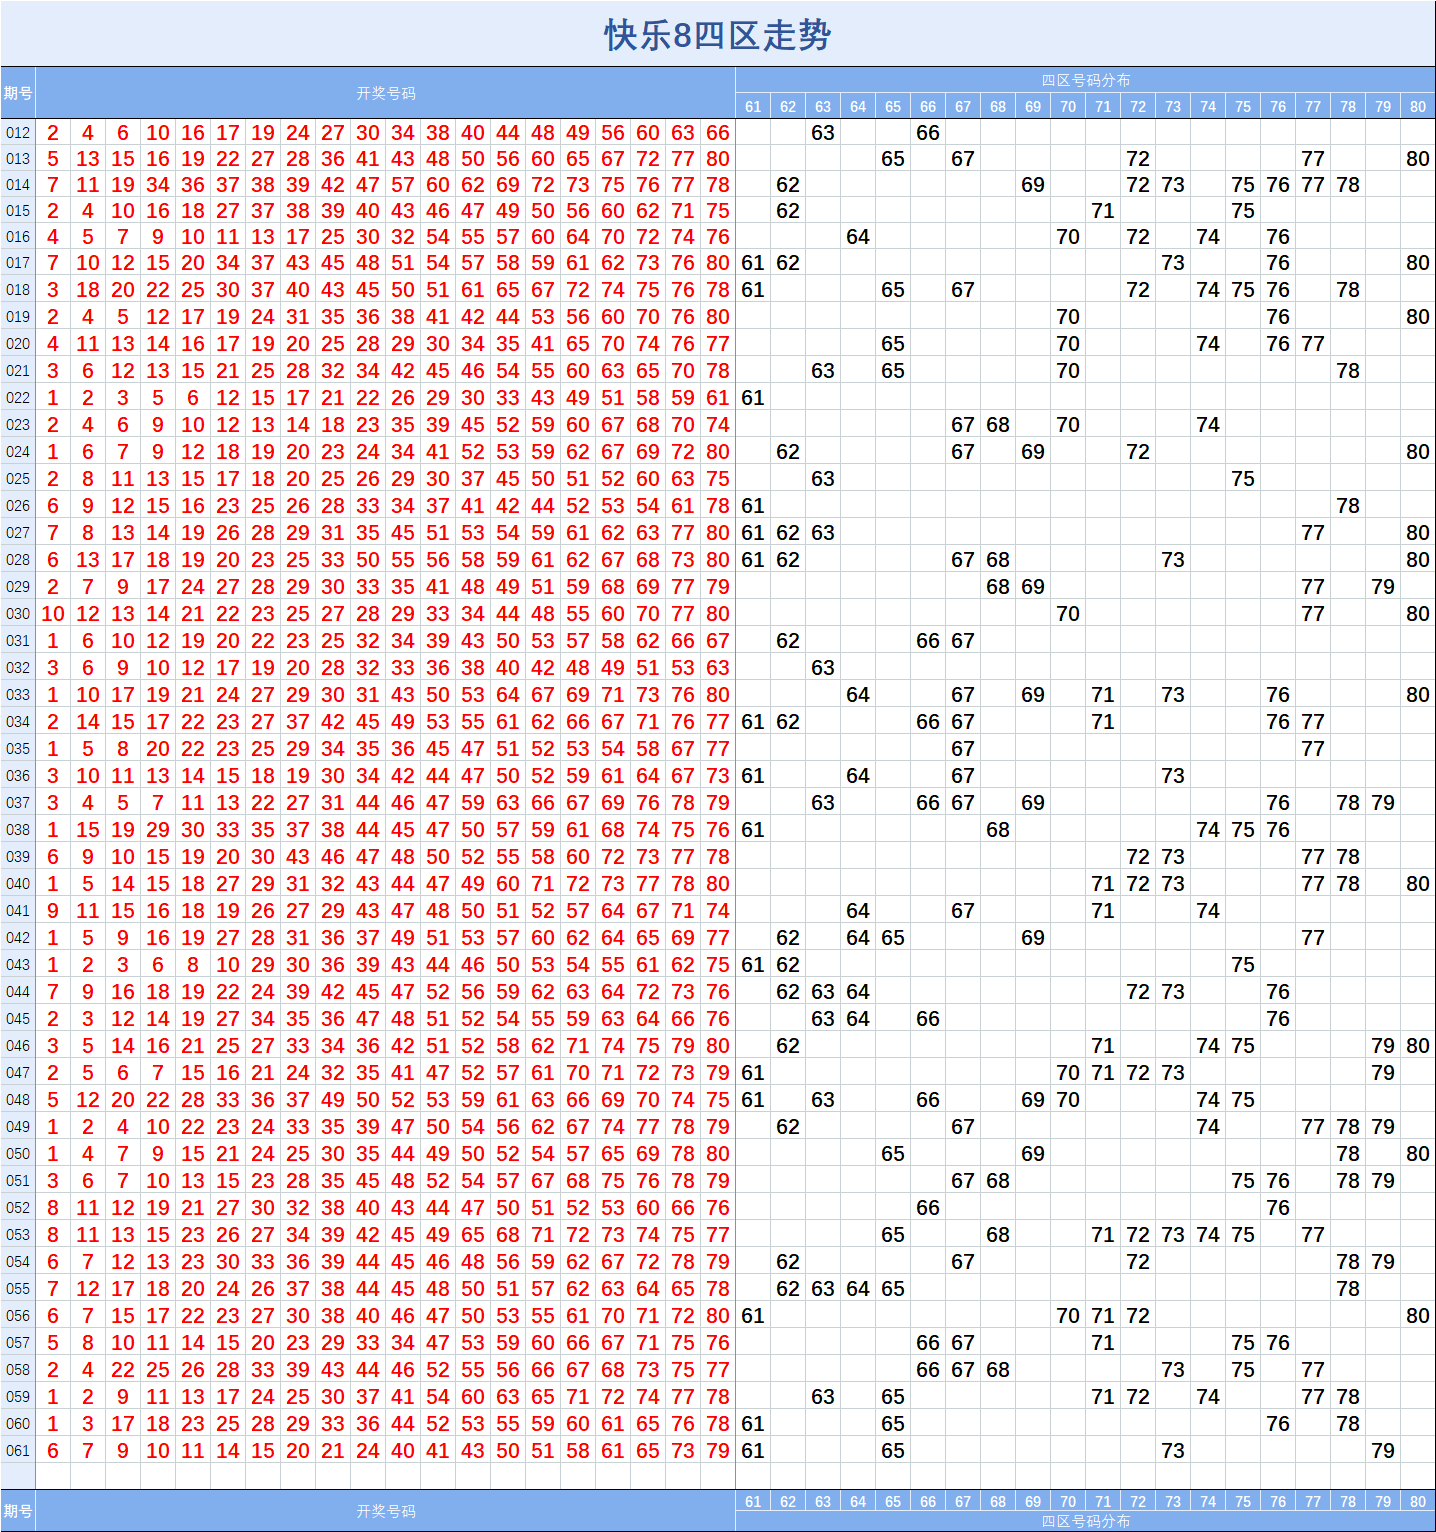
Task: Select column header 61 in top header row
Action: pos(753,106)
